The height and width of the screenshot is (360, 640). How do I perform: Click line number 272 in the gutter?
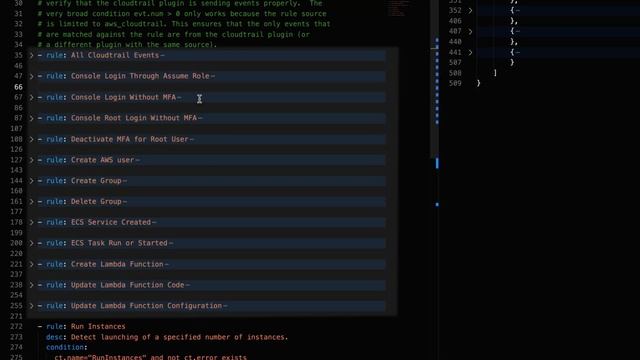click(16, 327)
